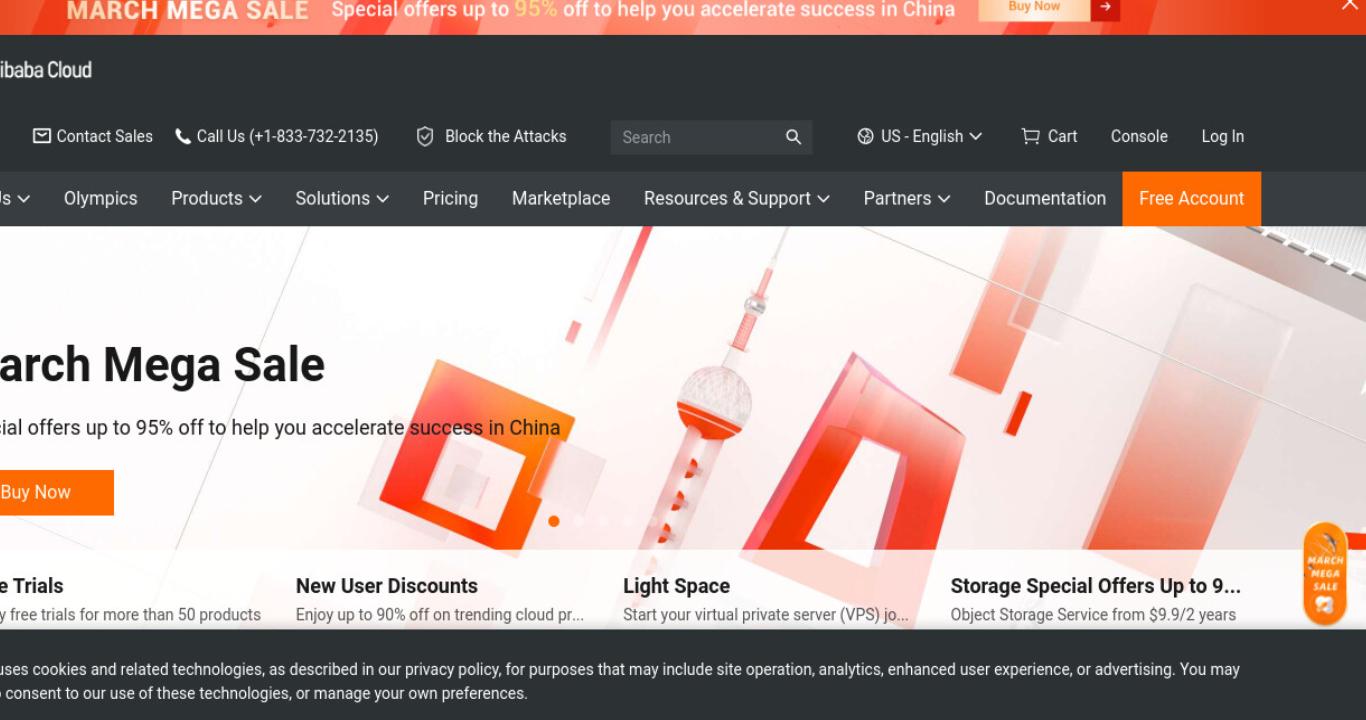Go to the Pricing page
Image resolution: width=1366 pixels, height=720 pixels.
(x=450, y=198)
